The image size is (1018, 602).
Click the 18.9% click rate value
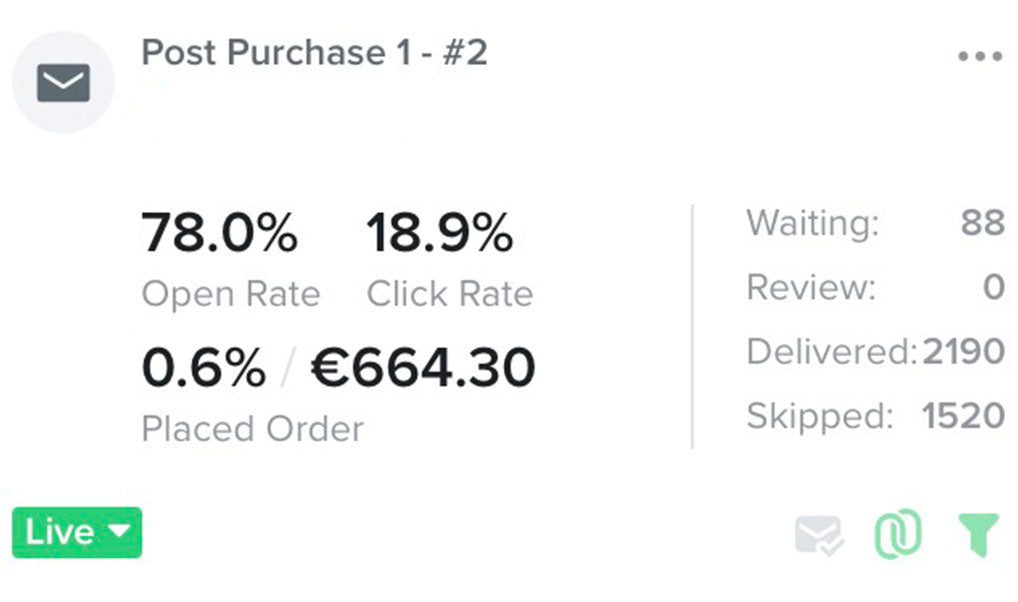[x=439, y=233]
